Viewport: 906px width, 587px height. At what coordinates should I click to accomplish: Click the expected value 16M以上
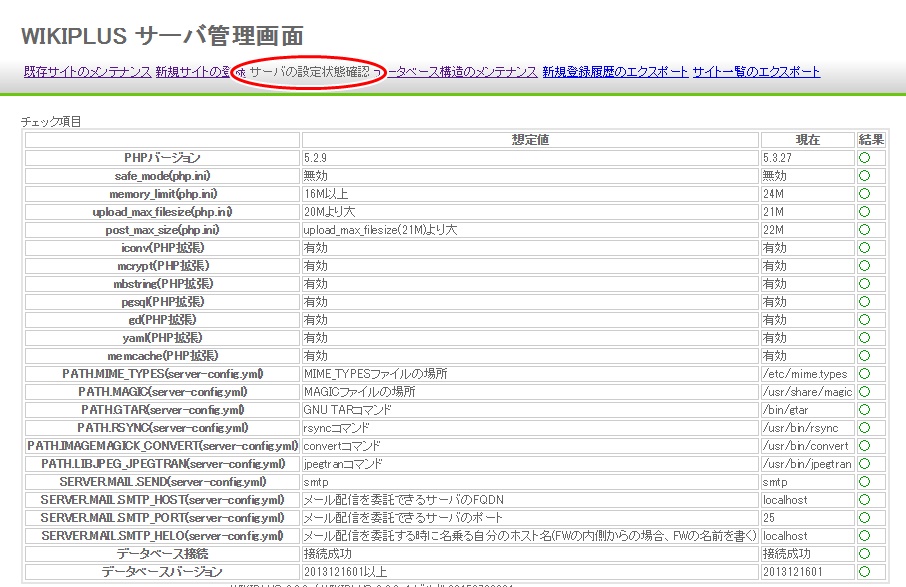pos(326,194)
